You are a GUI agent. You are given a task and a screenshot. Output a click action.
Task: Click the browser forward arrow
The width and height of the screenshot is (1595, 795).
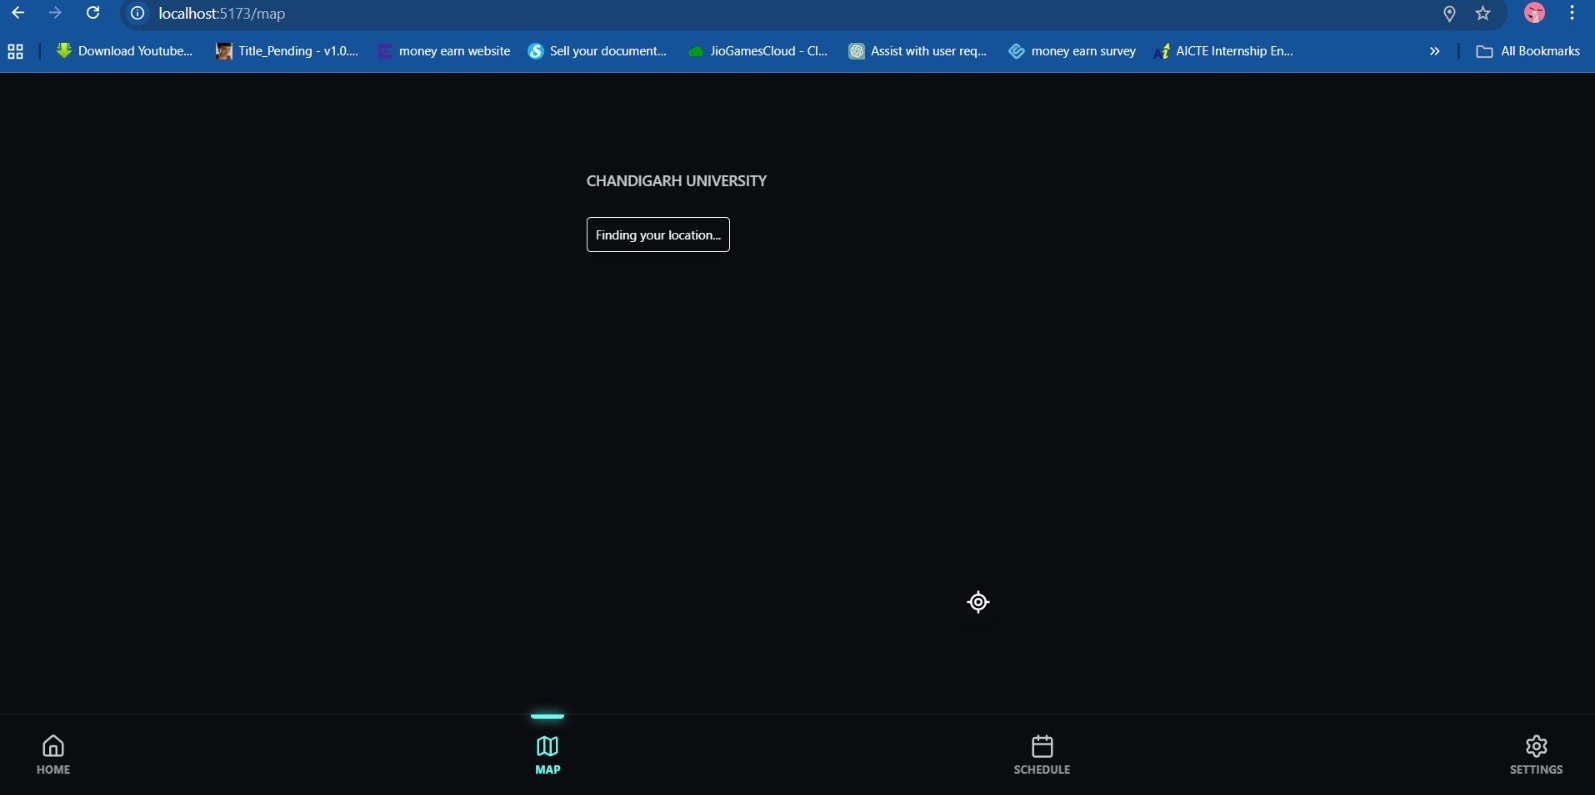coord(55,13)
